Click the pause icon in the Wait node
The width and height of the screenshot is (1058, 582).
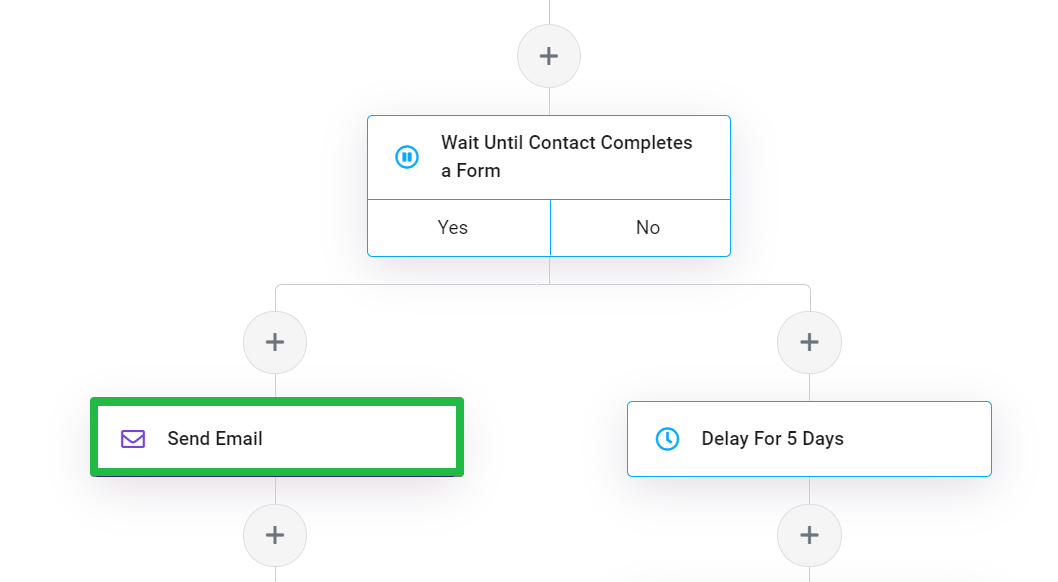pos(407,157)
